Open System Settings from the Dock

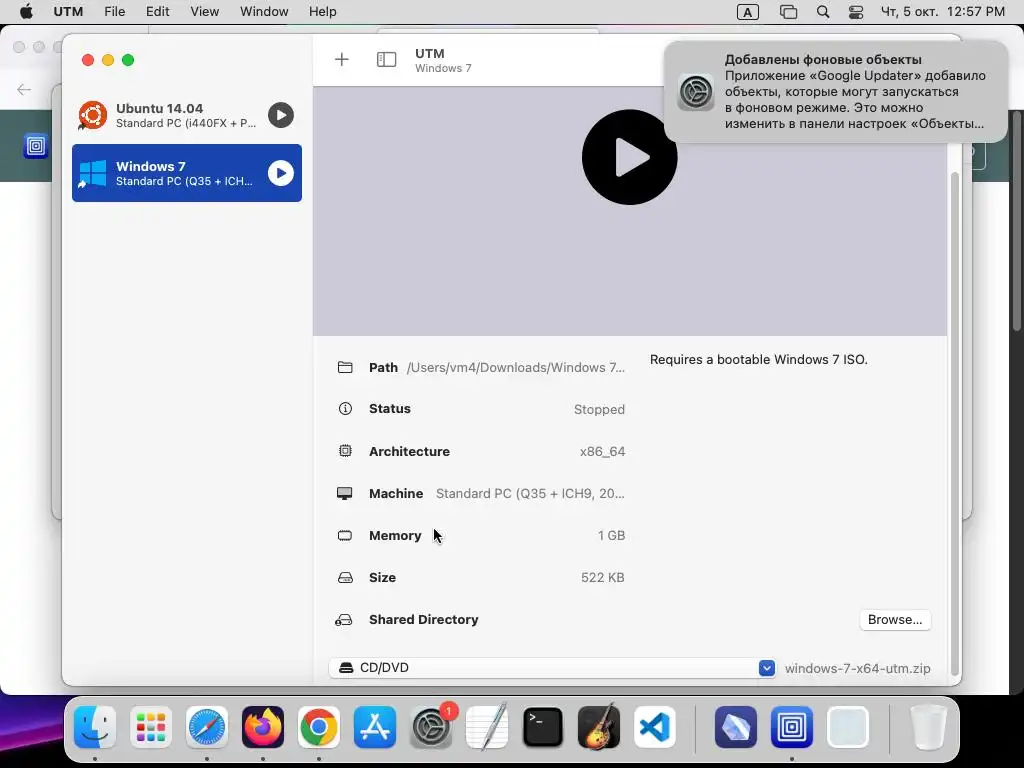pyautogui.click(x=431, y=727)
